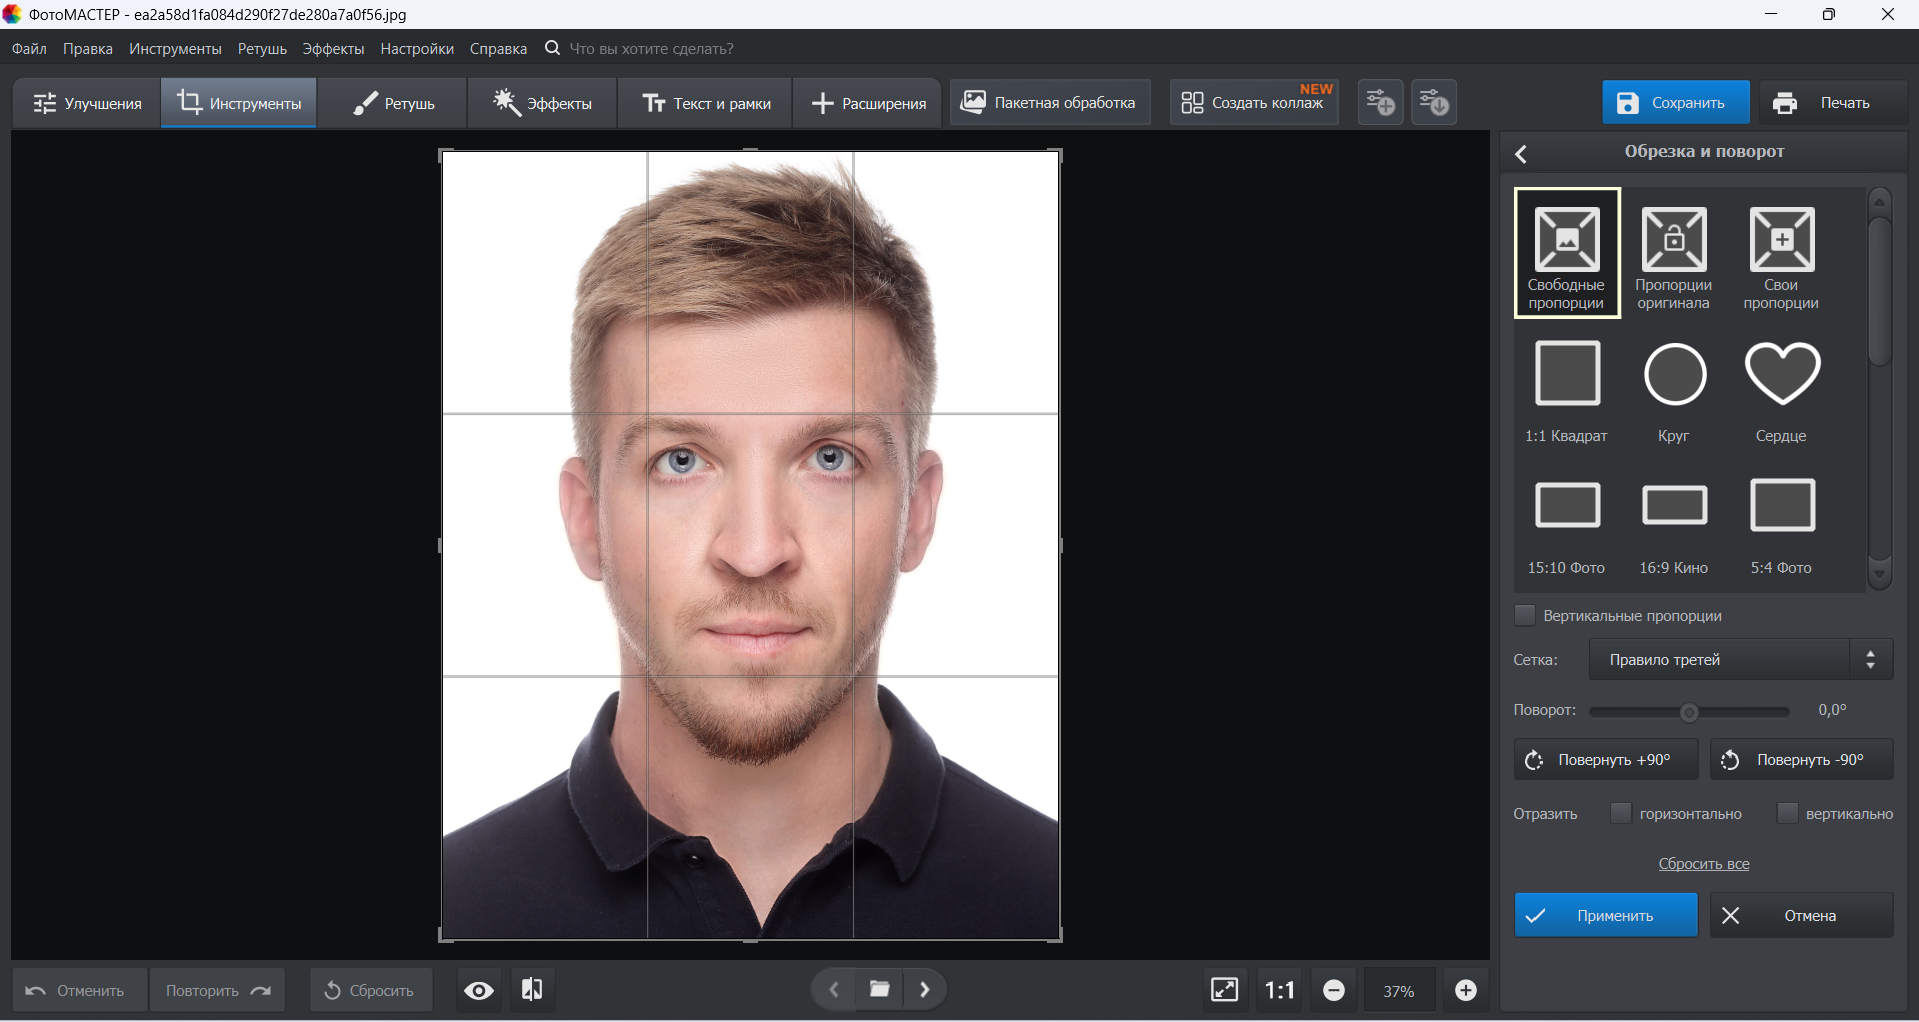Viewport: 1919px width, 1022px height.
Task: Open the Effects menu in menu bar
Action: click(x=333, y=49)
